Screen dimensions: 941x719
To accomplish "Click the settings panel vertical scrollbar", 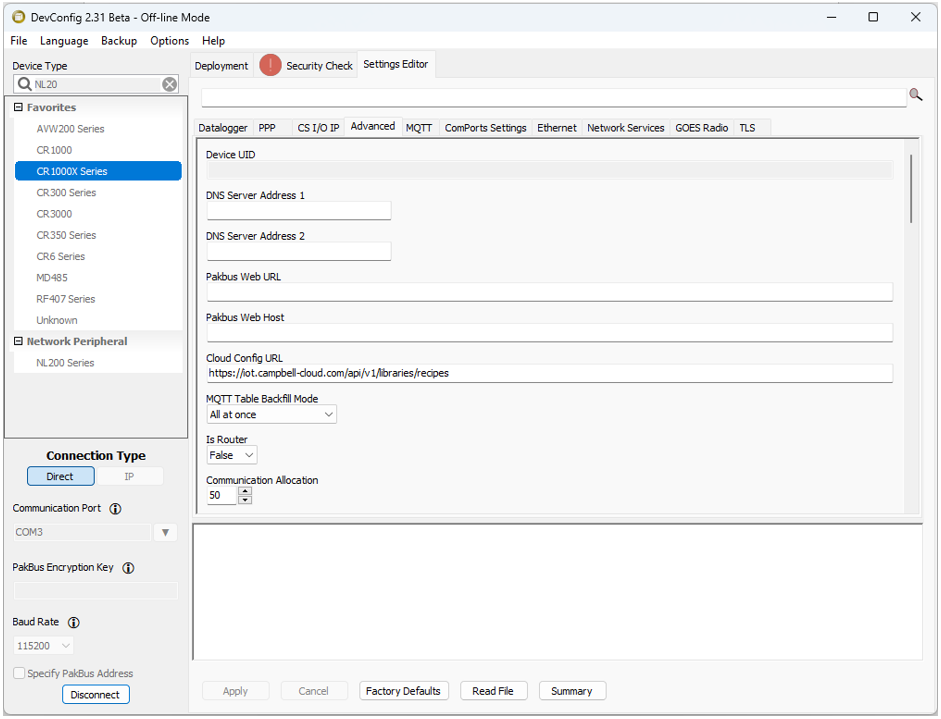I will pos(911,189).
